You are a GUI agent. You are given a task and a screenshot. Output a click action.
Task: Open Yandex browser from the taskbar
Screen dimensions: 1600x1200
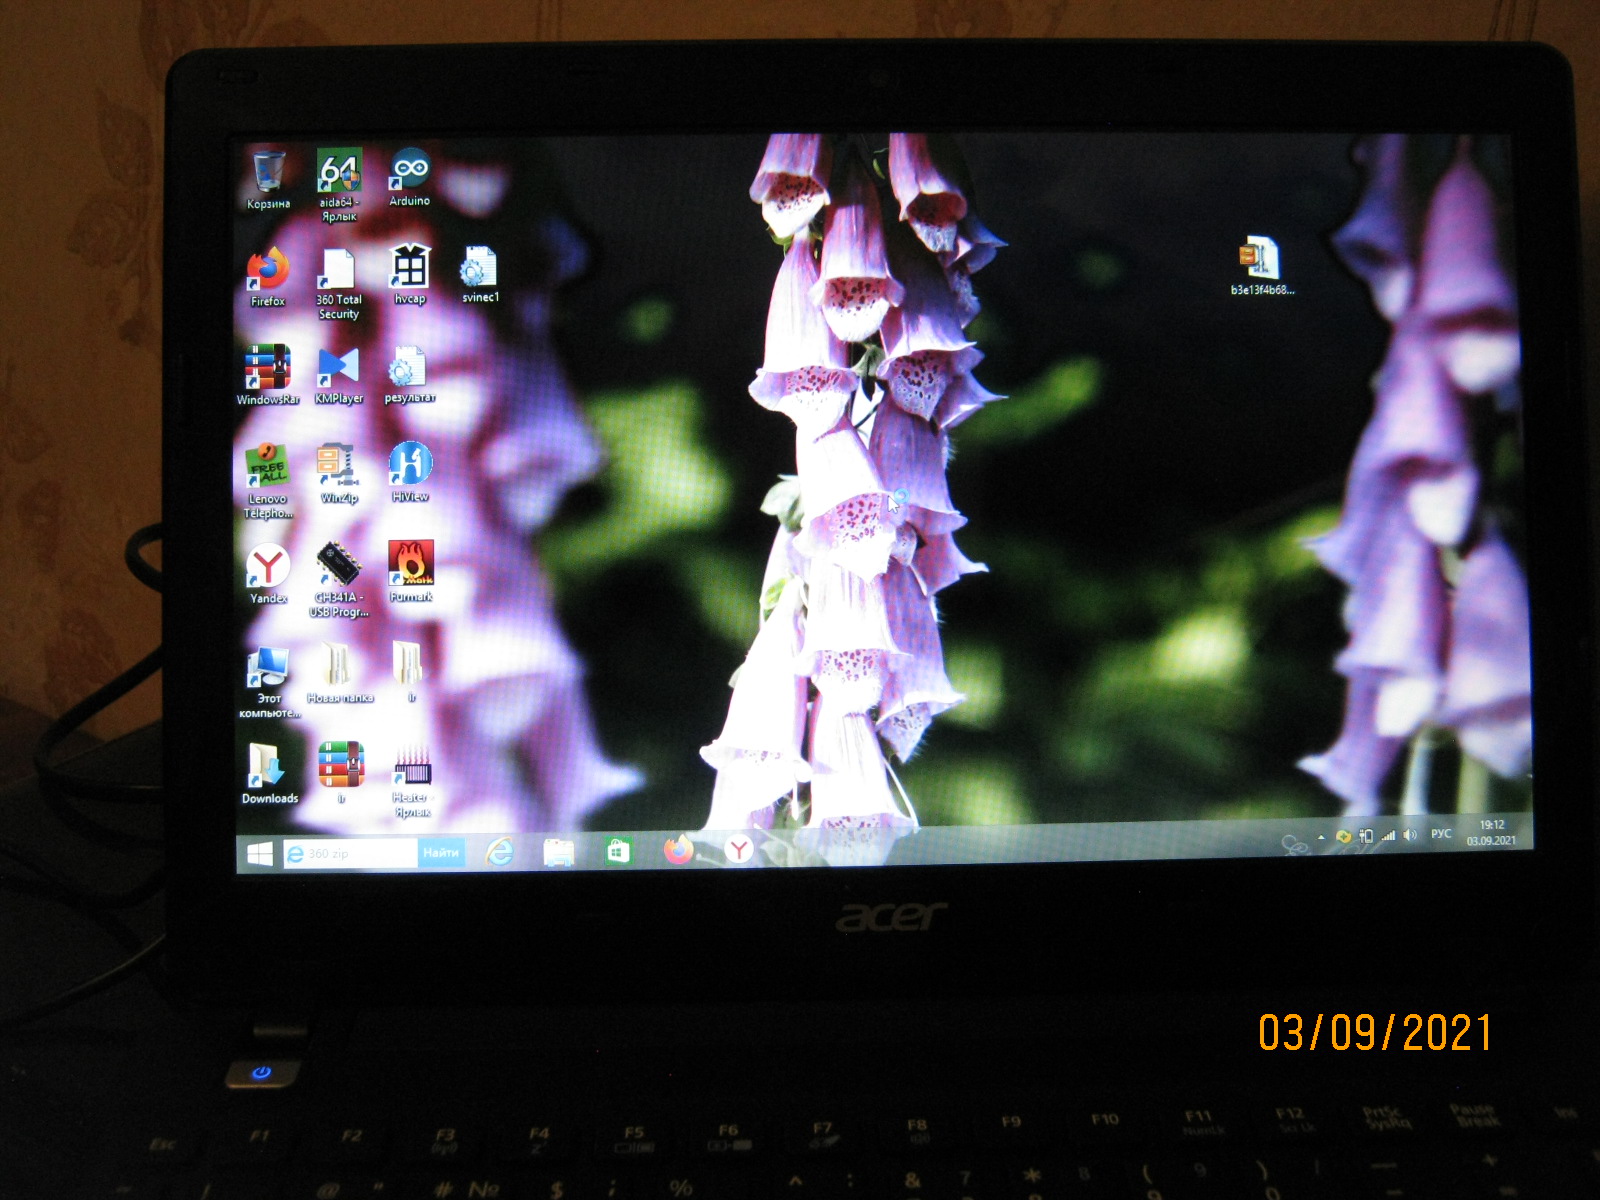point(738,850)
